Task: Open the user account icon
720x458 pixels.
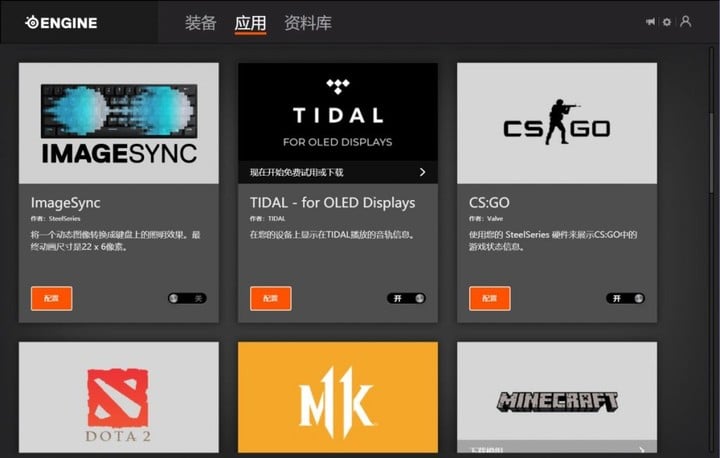Action: [686, 22]
